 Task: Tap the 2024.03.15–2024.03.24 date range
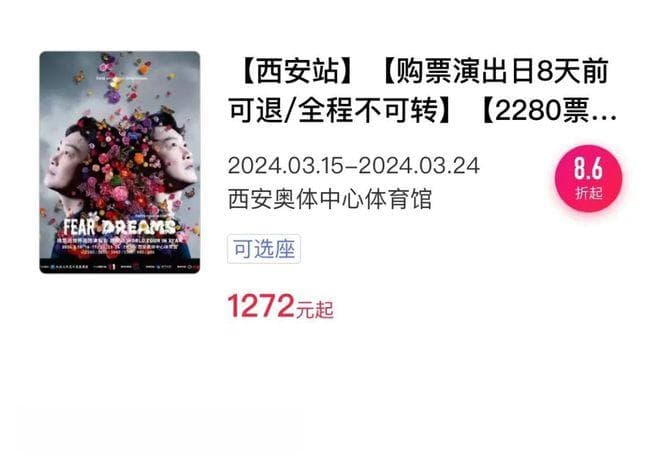coord(354,165)
